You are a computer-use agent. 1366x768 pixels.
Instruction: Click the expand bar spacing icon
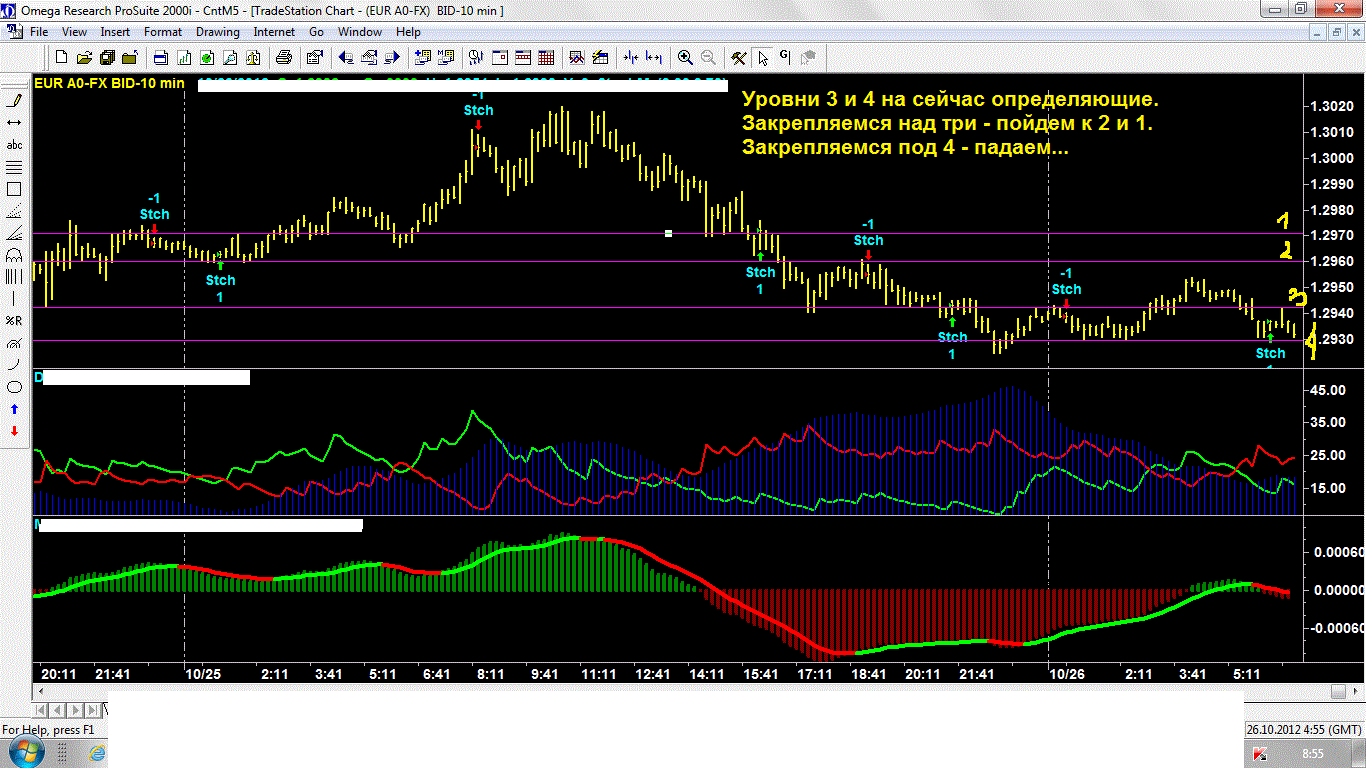[x=654, y=57]
